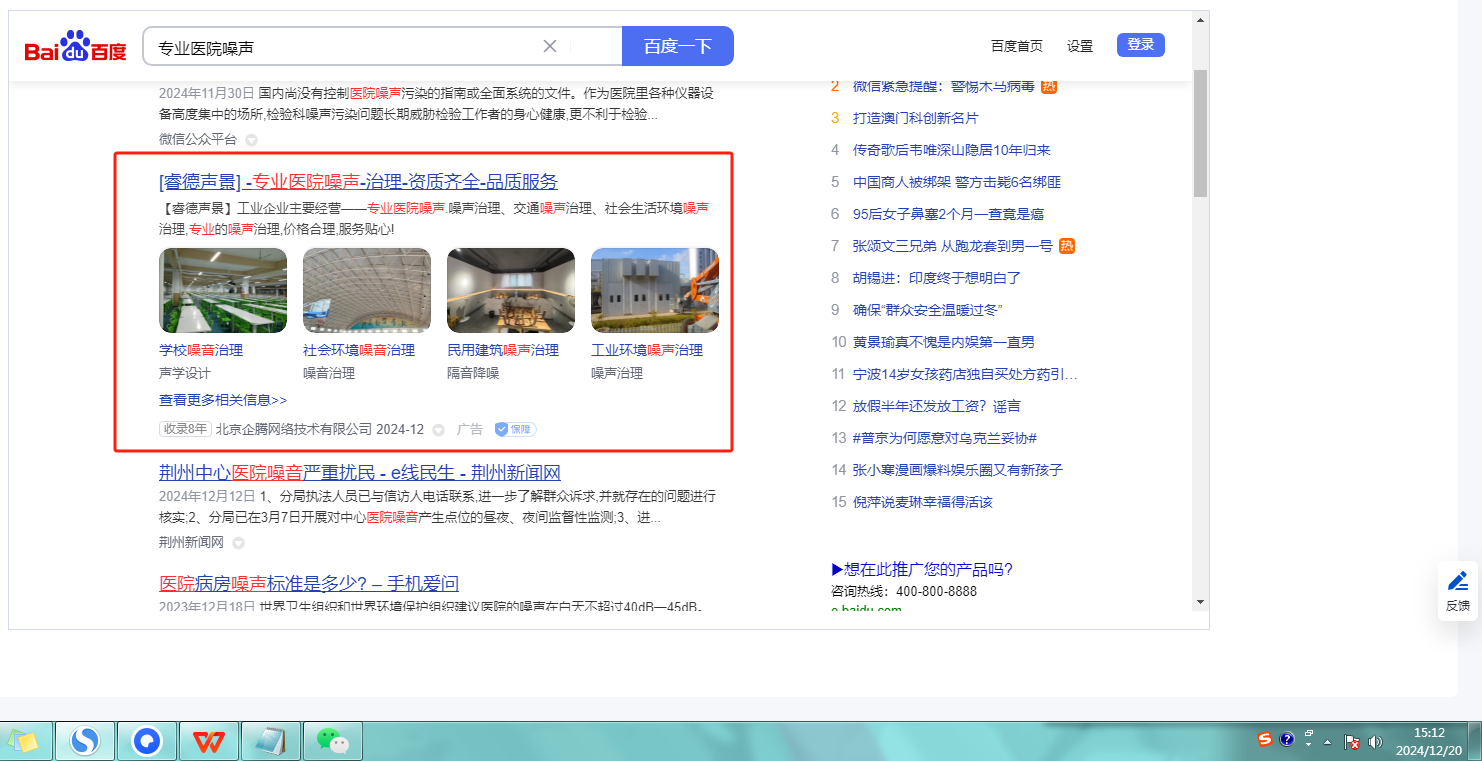Expand dropdown next to 微信公众平台
This screenshot has height=761, width=1482.
[x=252, y=140]
